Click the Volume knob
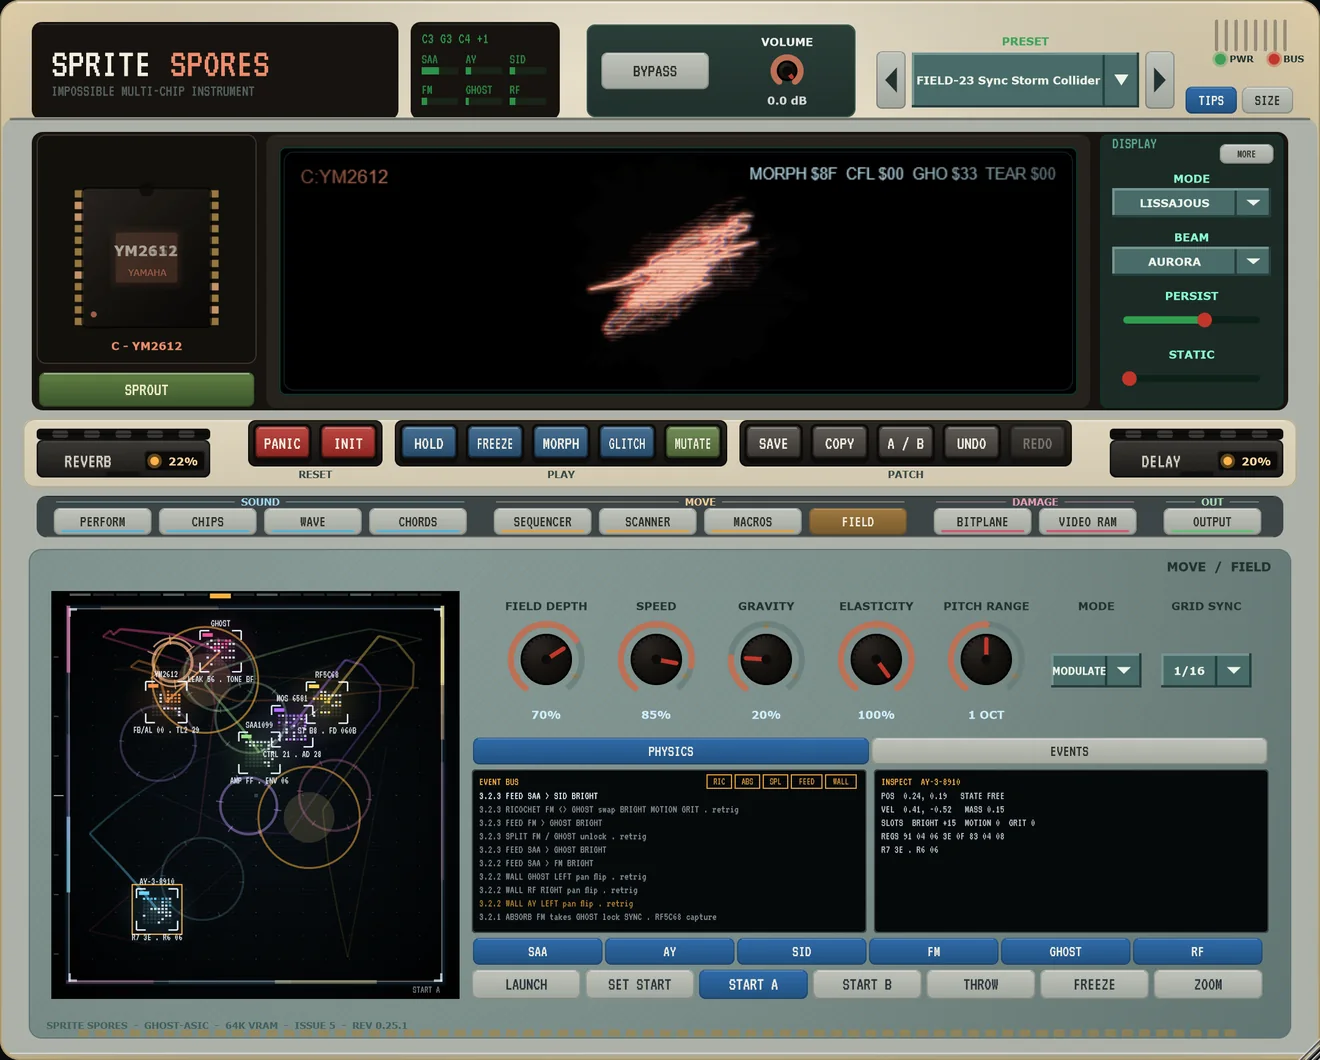Viewport: 1320px width, 1060px height. coord(787,71)
